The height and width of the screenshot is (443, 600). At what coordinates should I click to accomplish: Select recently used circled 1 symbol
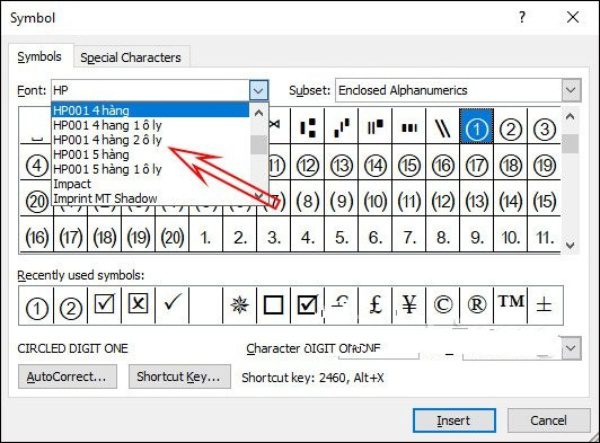tap(37, 307)
